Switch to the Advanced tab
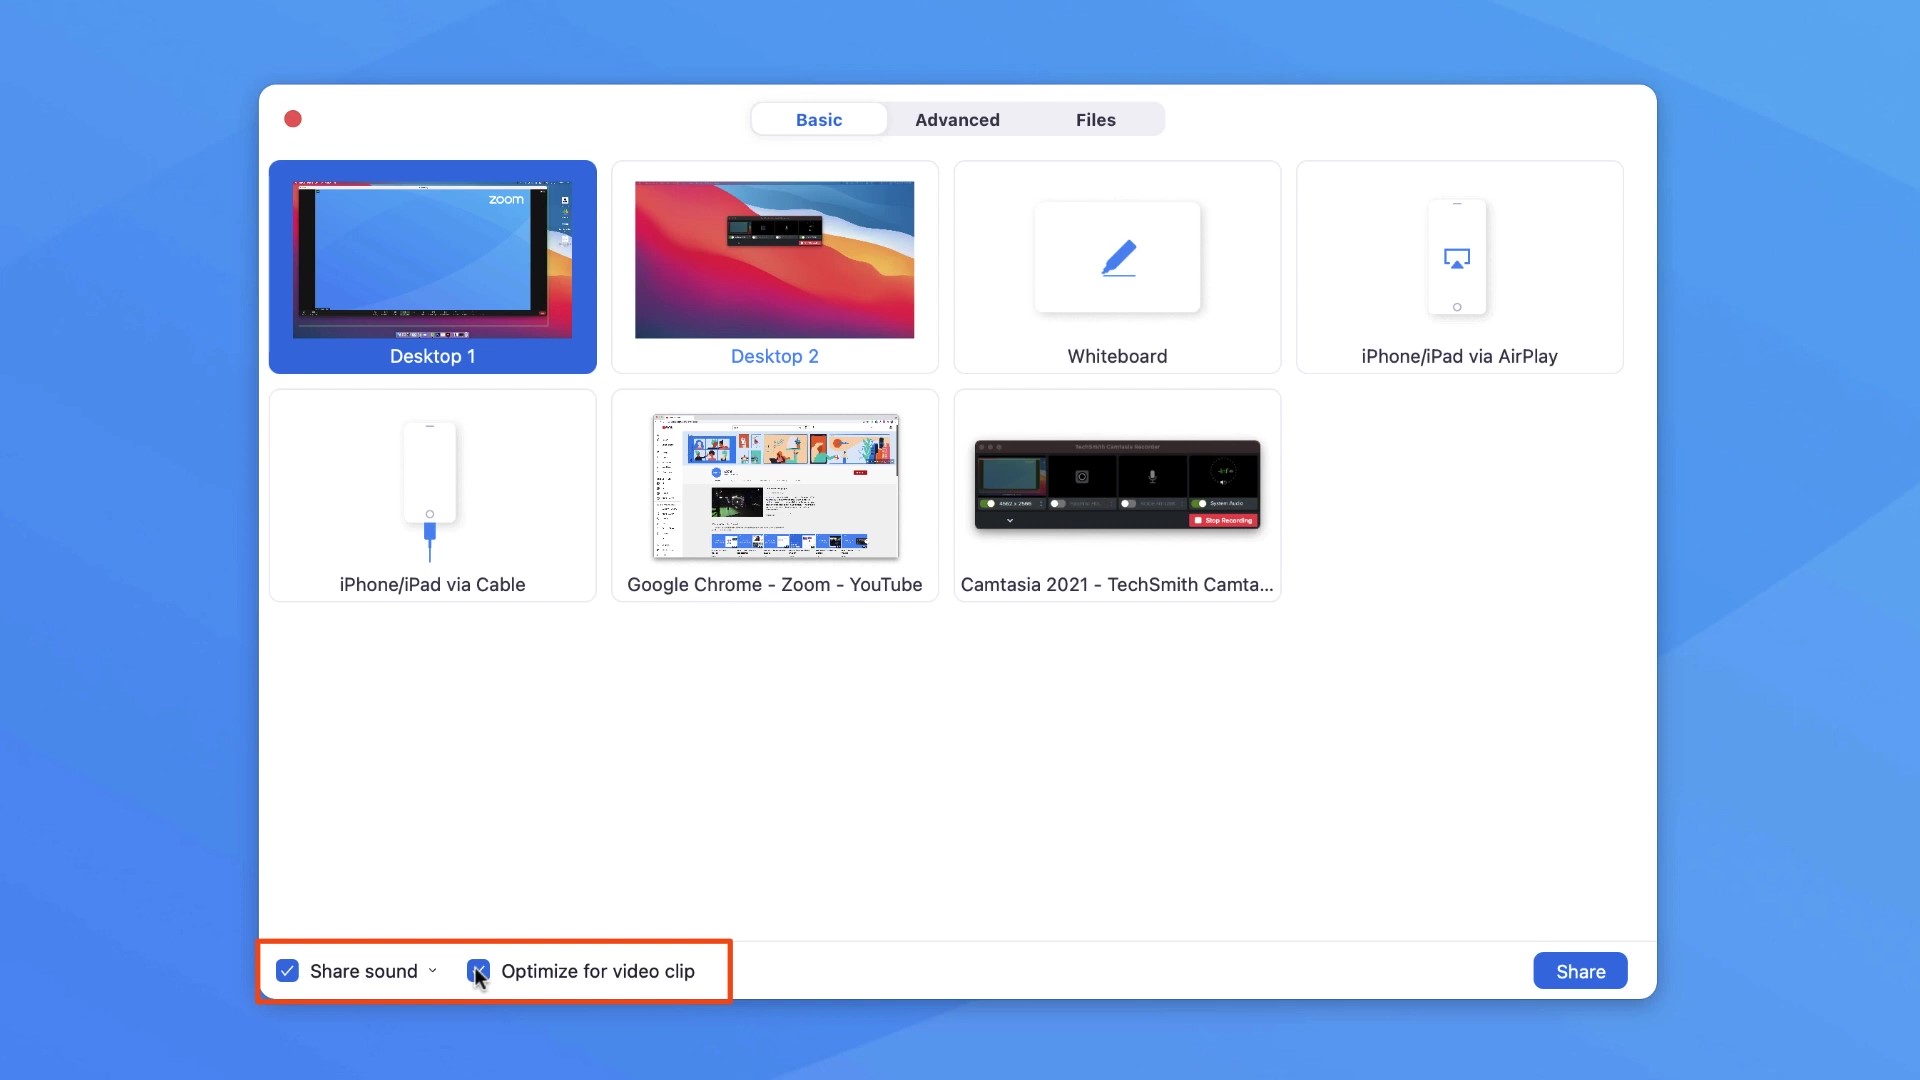This screenshot has height=1080, width=1920. (957, 120)
